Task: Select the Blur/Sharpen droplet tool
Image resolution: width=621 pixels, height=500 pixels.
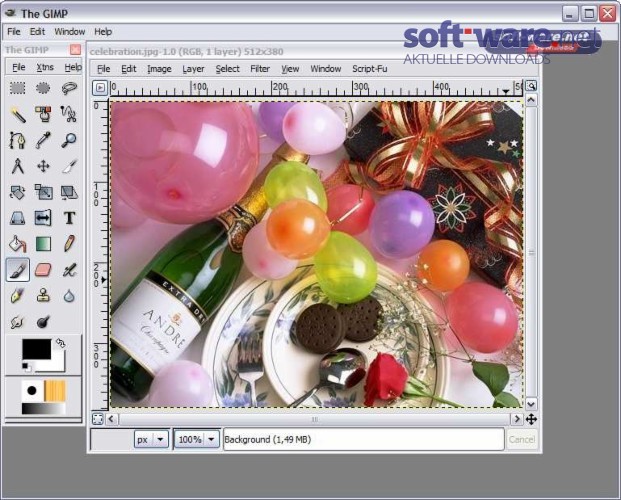Action: click(x=69, y=296)
